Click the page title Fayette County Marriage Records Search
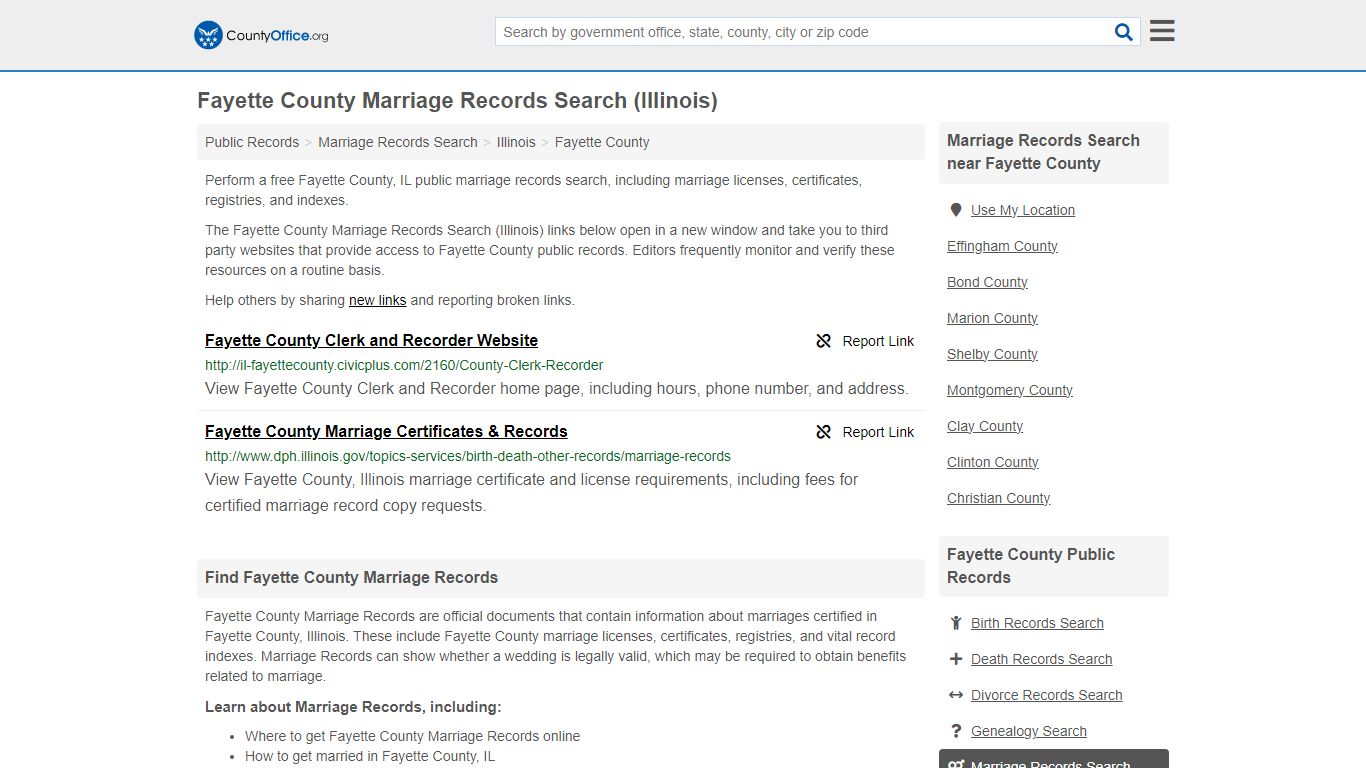Viewport: 1366px width, 768px height. pyautogui.click(x=457, y=101)
